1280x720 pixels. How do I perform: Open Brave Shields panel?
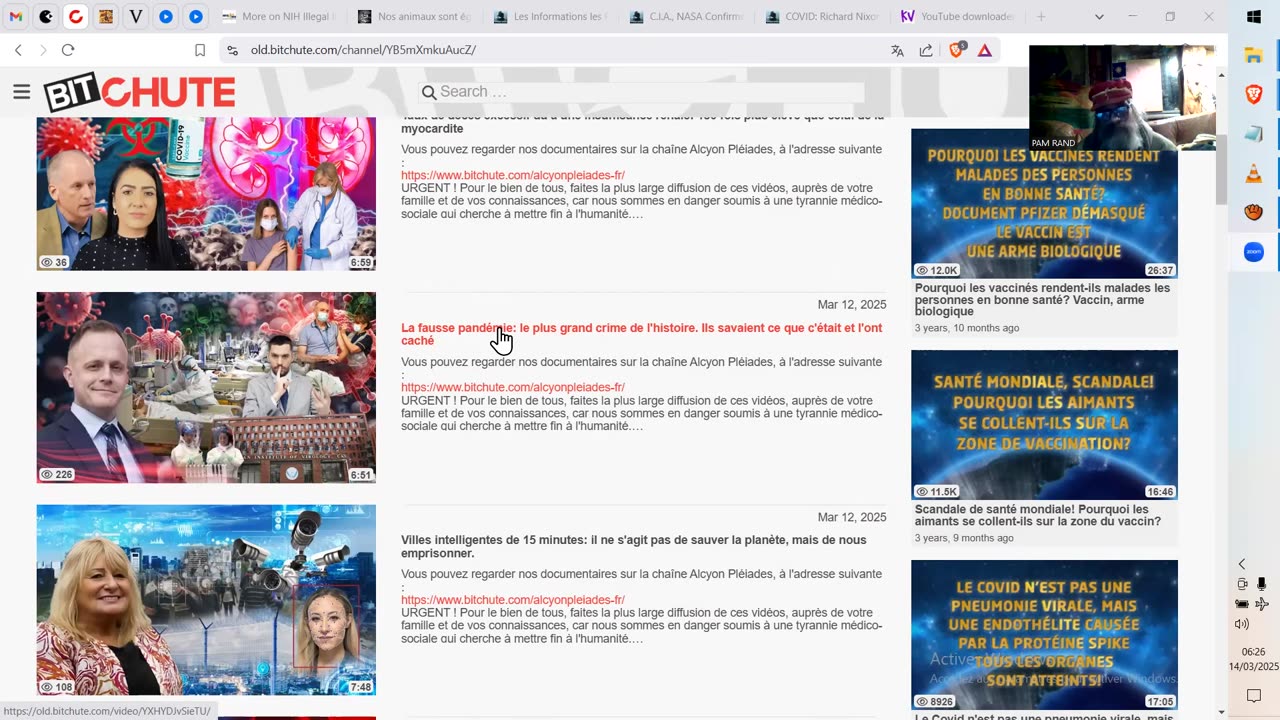956,50
